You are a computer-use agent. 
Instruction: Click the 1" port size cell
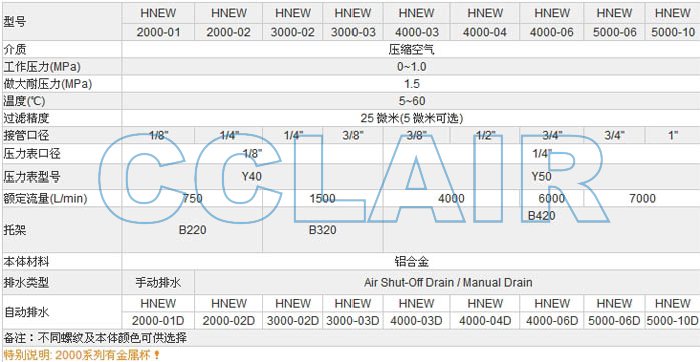672,135
